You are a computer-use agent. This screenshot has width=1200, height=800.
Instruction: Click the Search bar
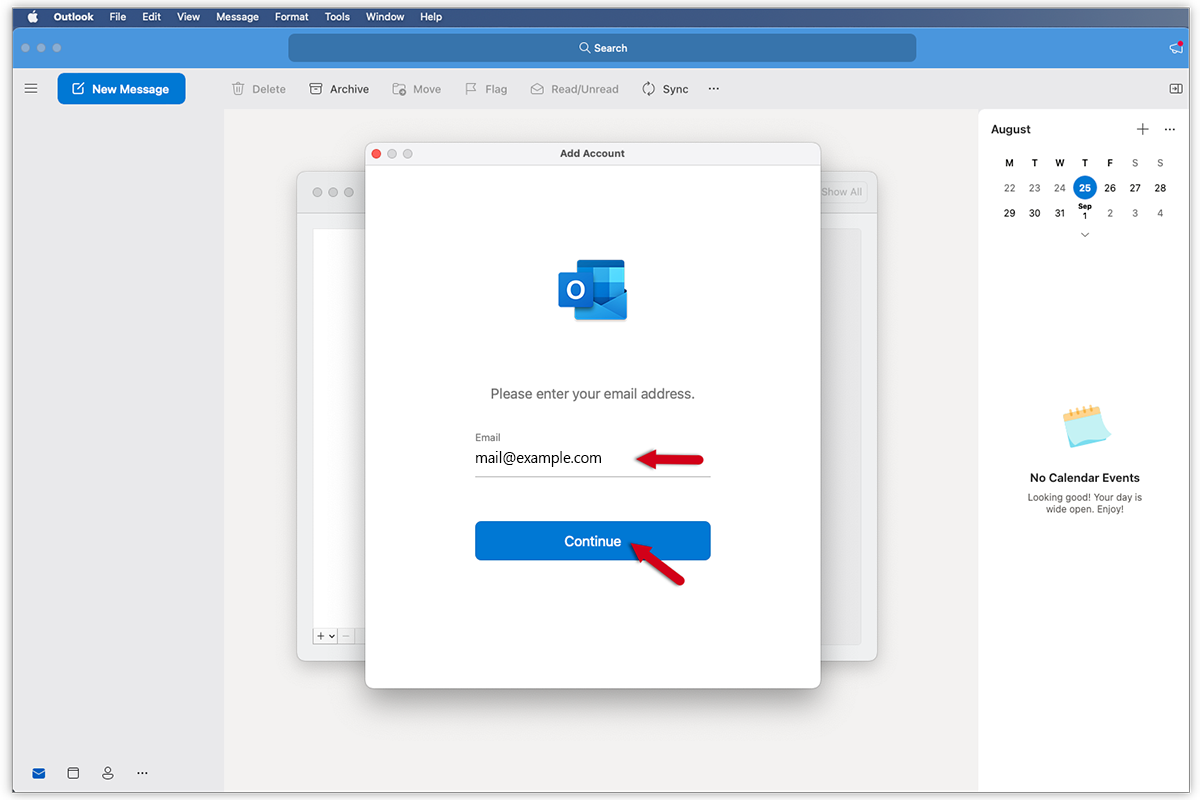pyautogui.click(x=602, y=48)
